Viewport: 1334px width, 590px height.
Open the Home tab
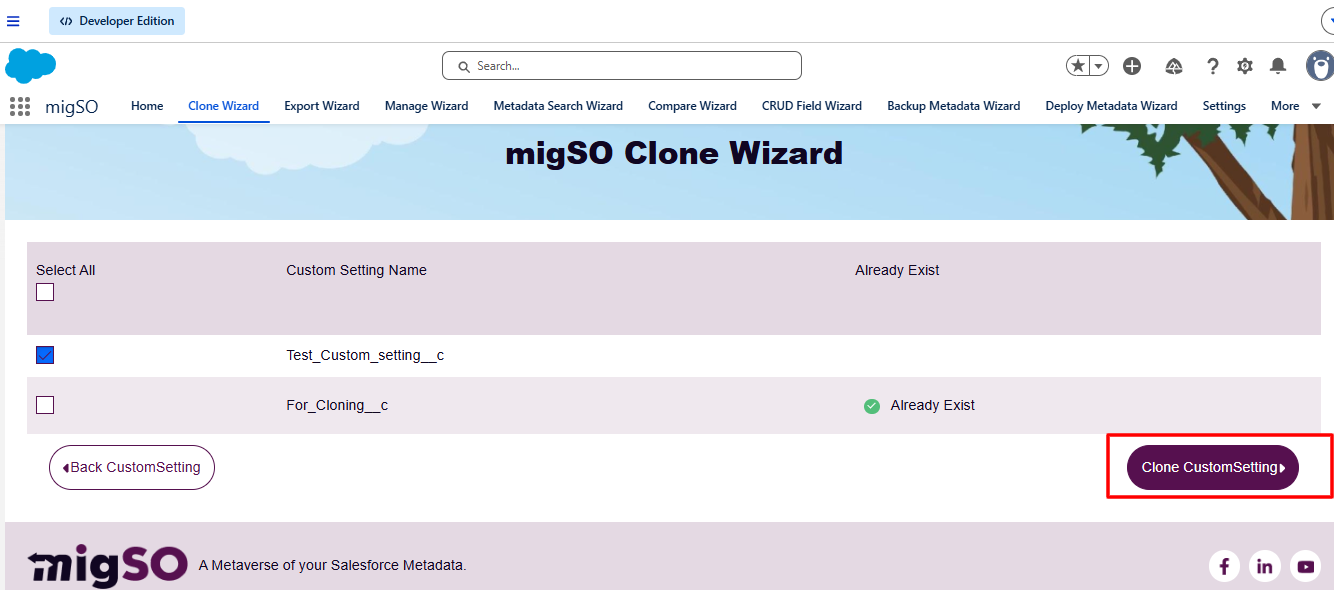tap(147, 106)
